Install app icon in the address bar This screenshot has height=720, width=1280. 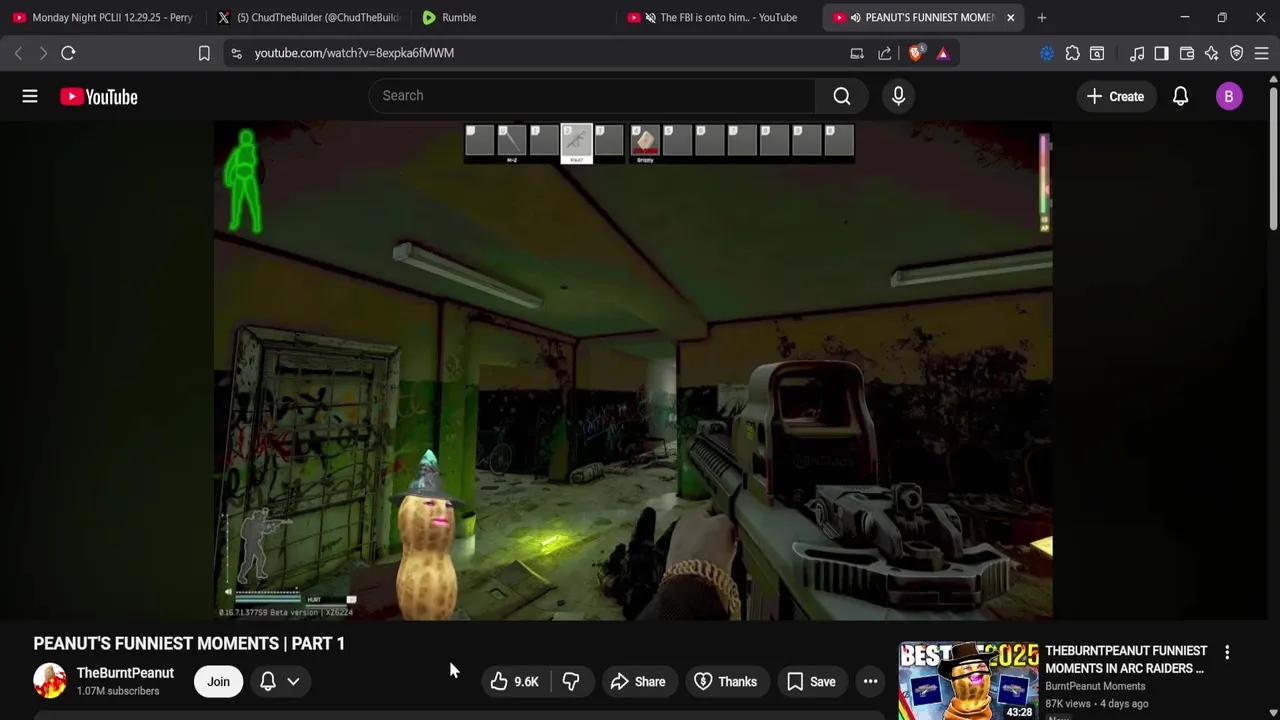[x=857, y=53]
